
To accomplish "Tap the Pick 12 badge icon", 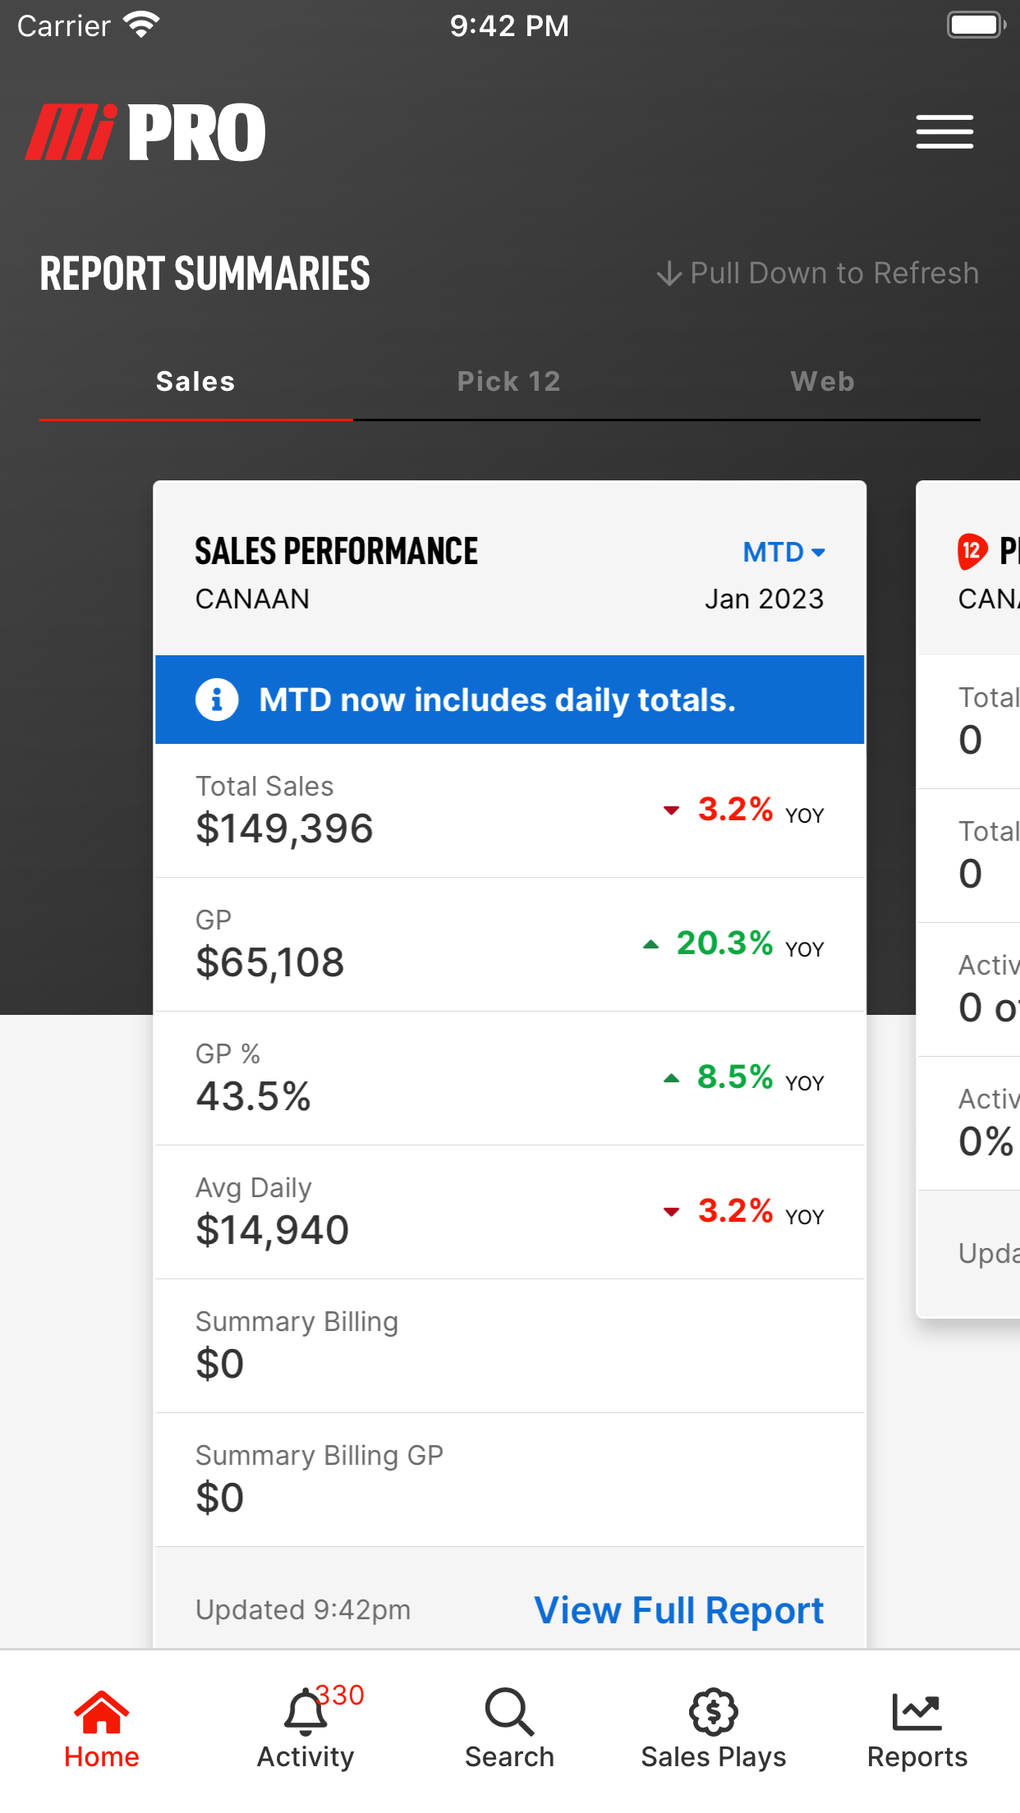I will [972, 551].
